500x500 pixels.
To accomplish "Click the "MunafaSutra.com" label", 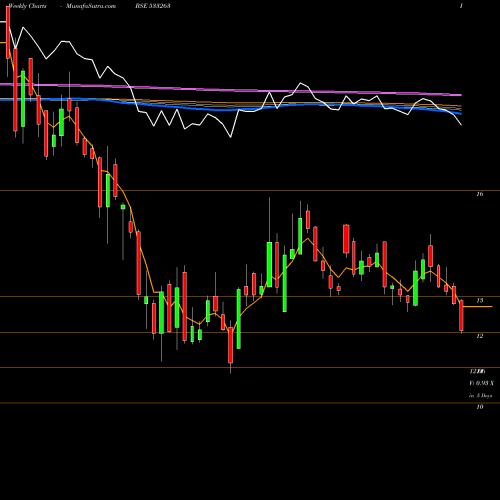I will point(91,6).
